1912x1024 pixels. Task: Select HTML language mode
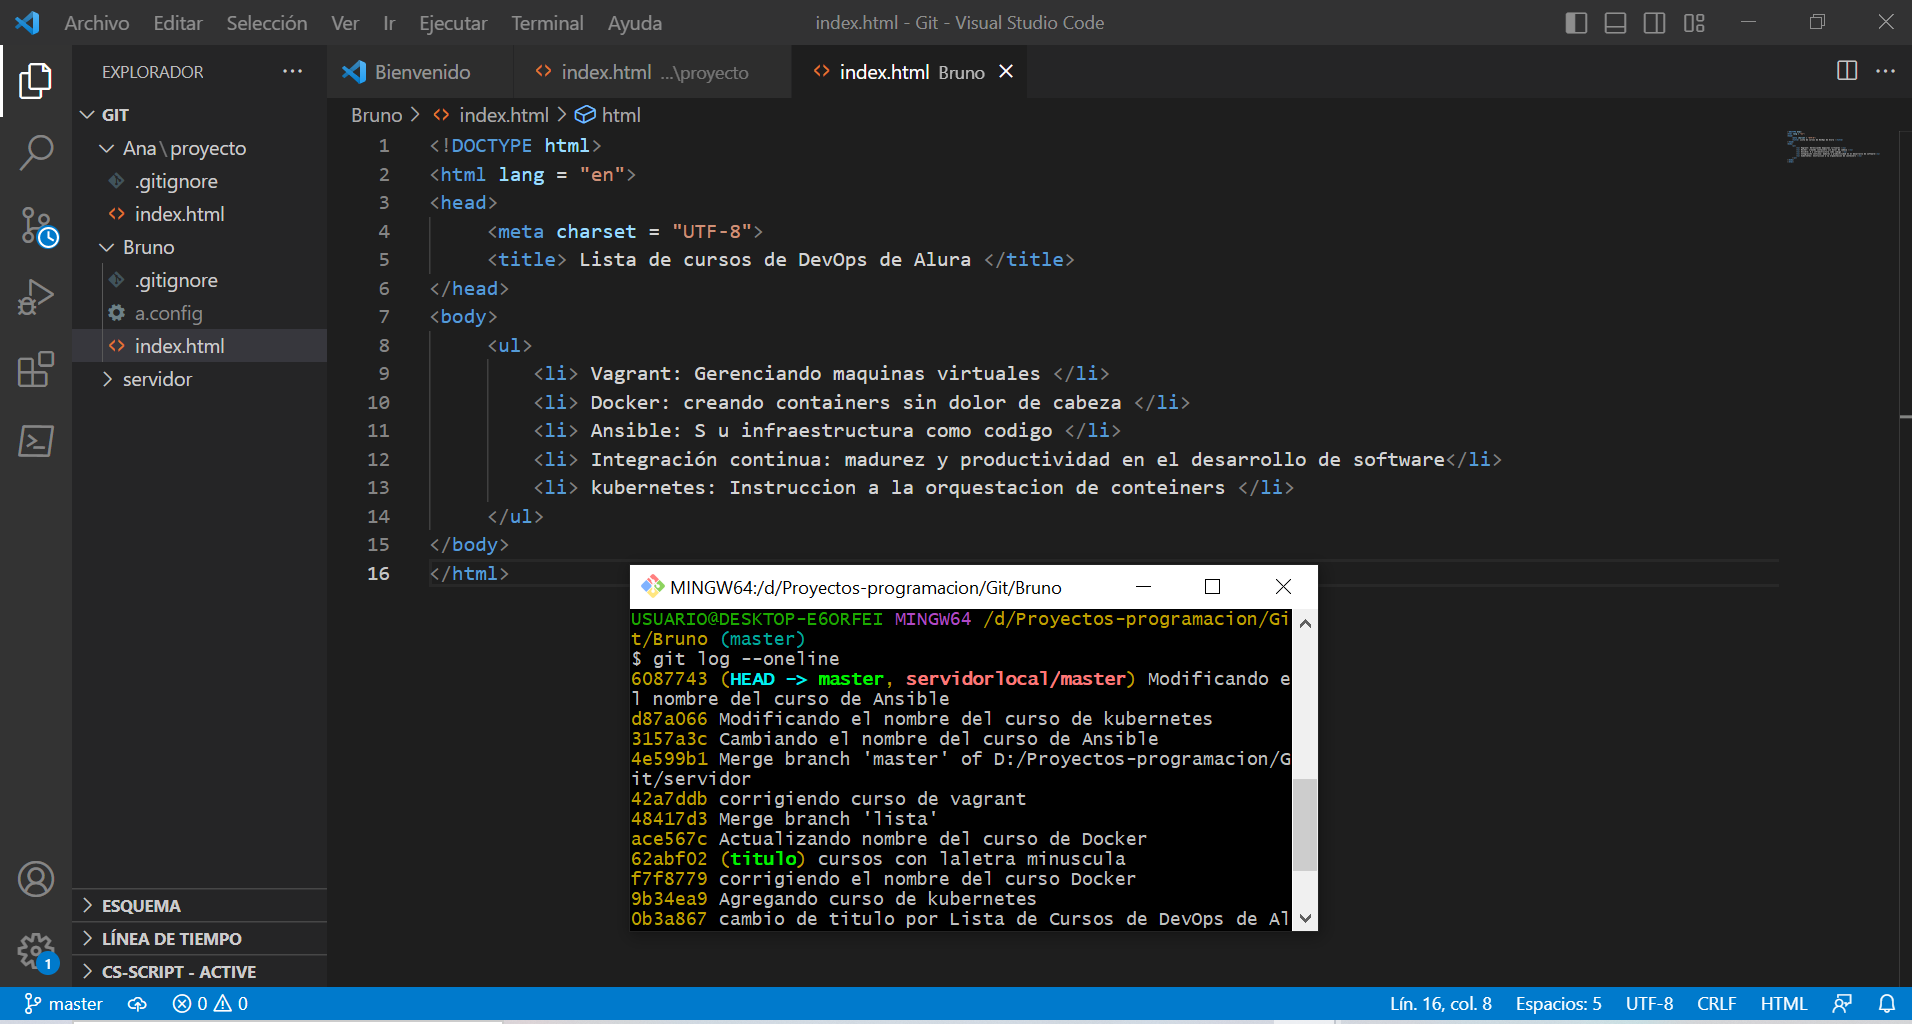(1783, 1003)
